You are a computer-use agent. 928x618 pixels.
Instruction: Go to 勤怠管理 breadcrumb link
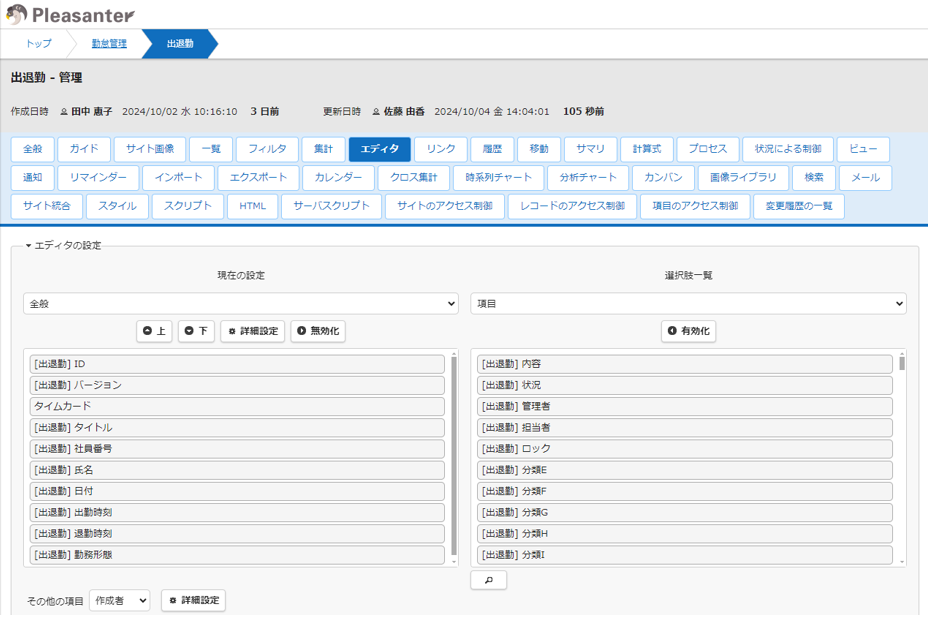pyautogui.click(x=109, y=44)
